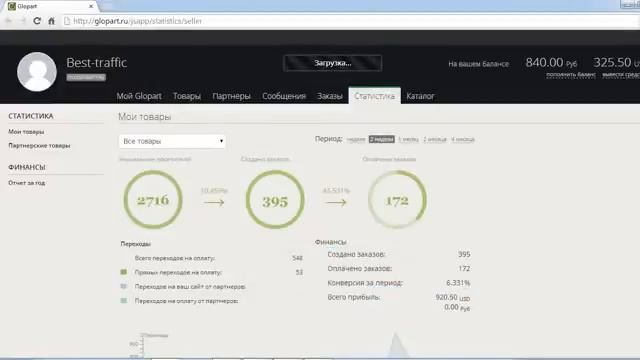Viewport: 640px width, 360px height.
Task: Click the 840.00 Руб balance amount
Action: coord(551,62)
